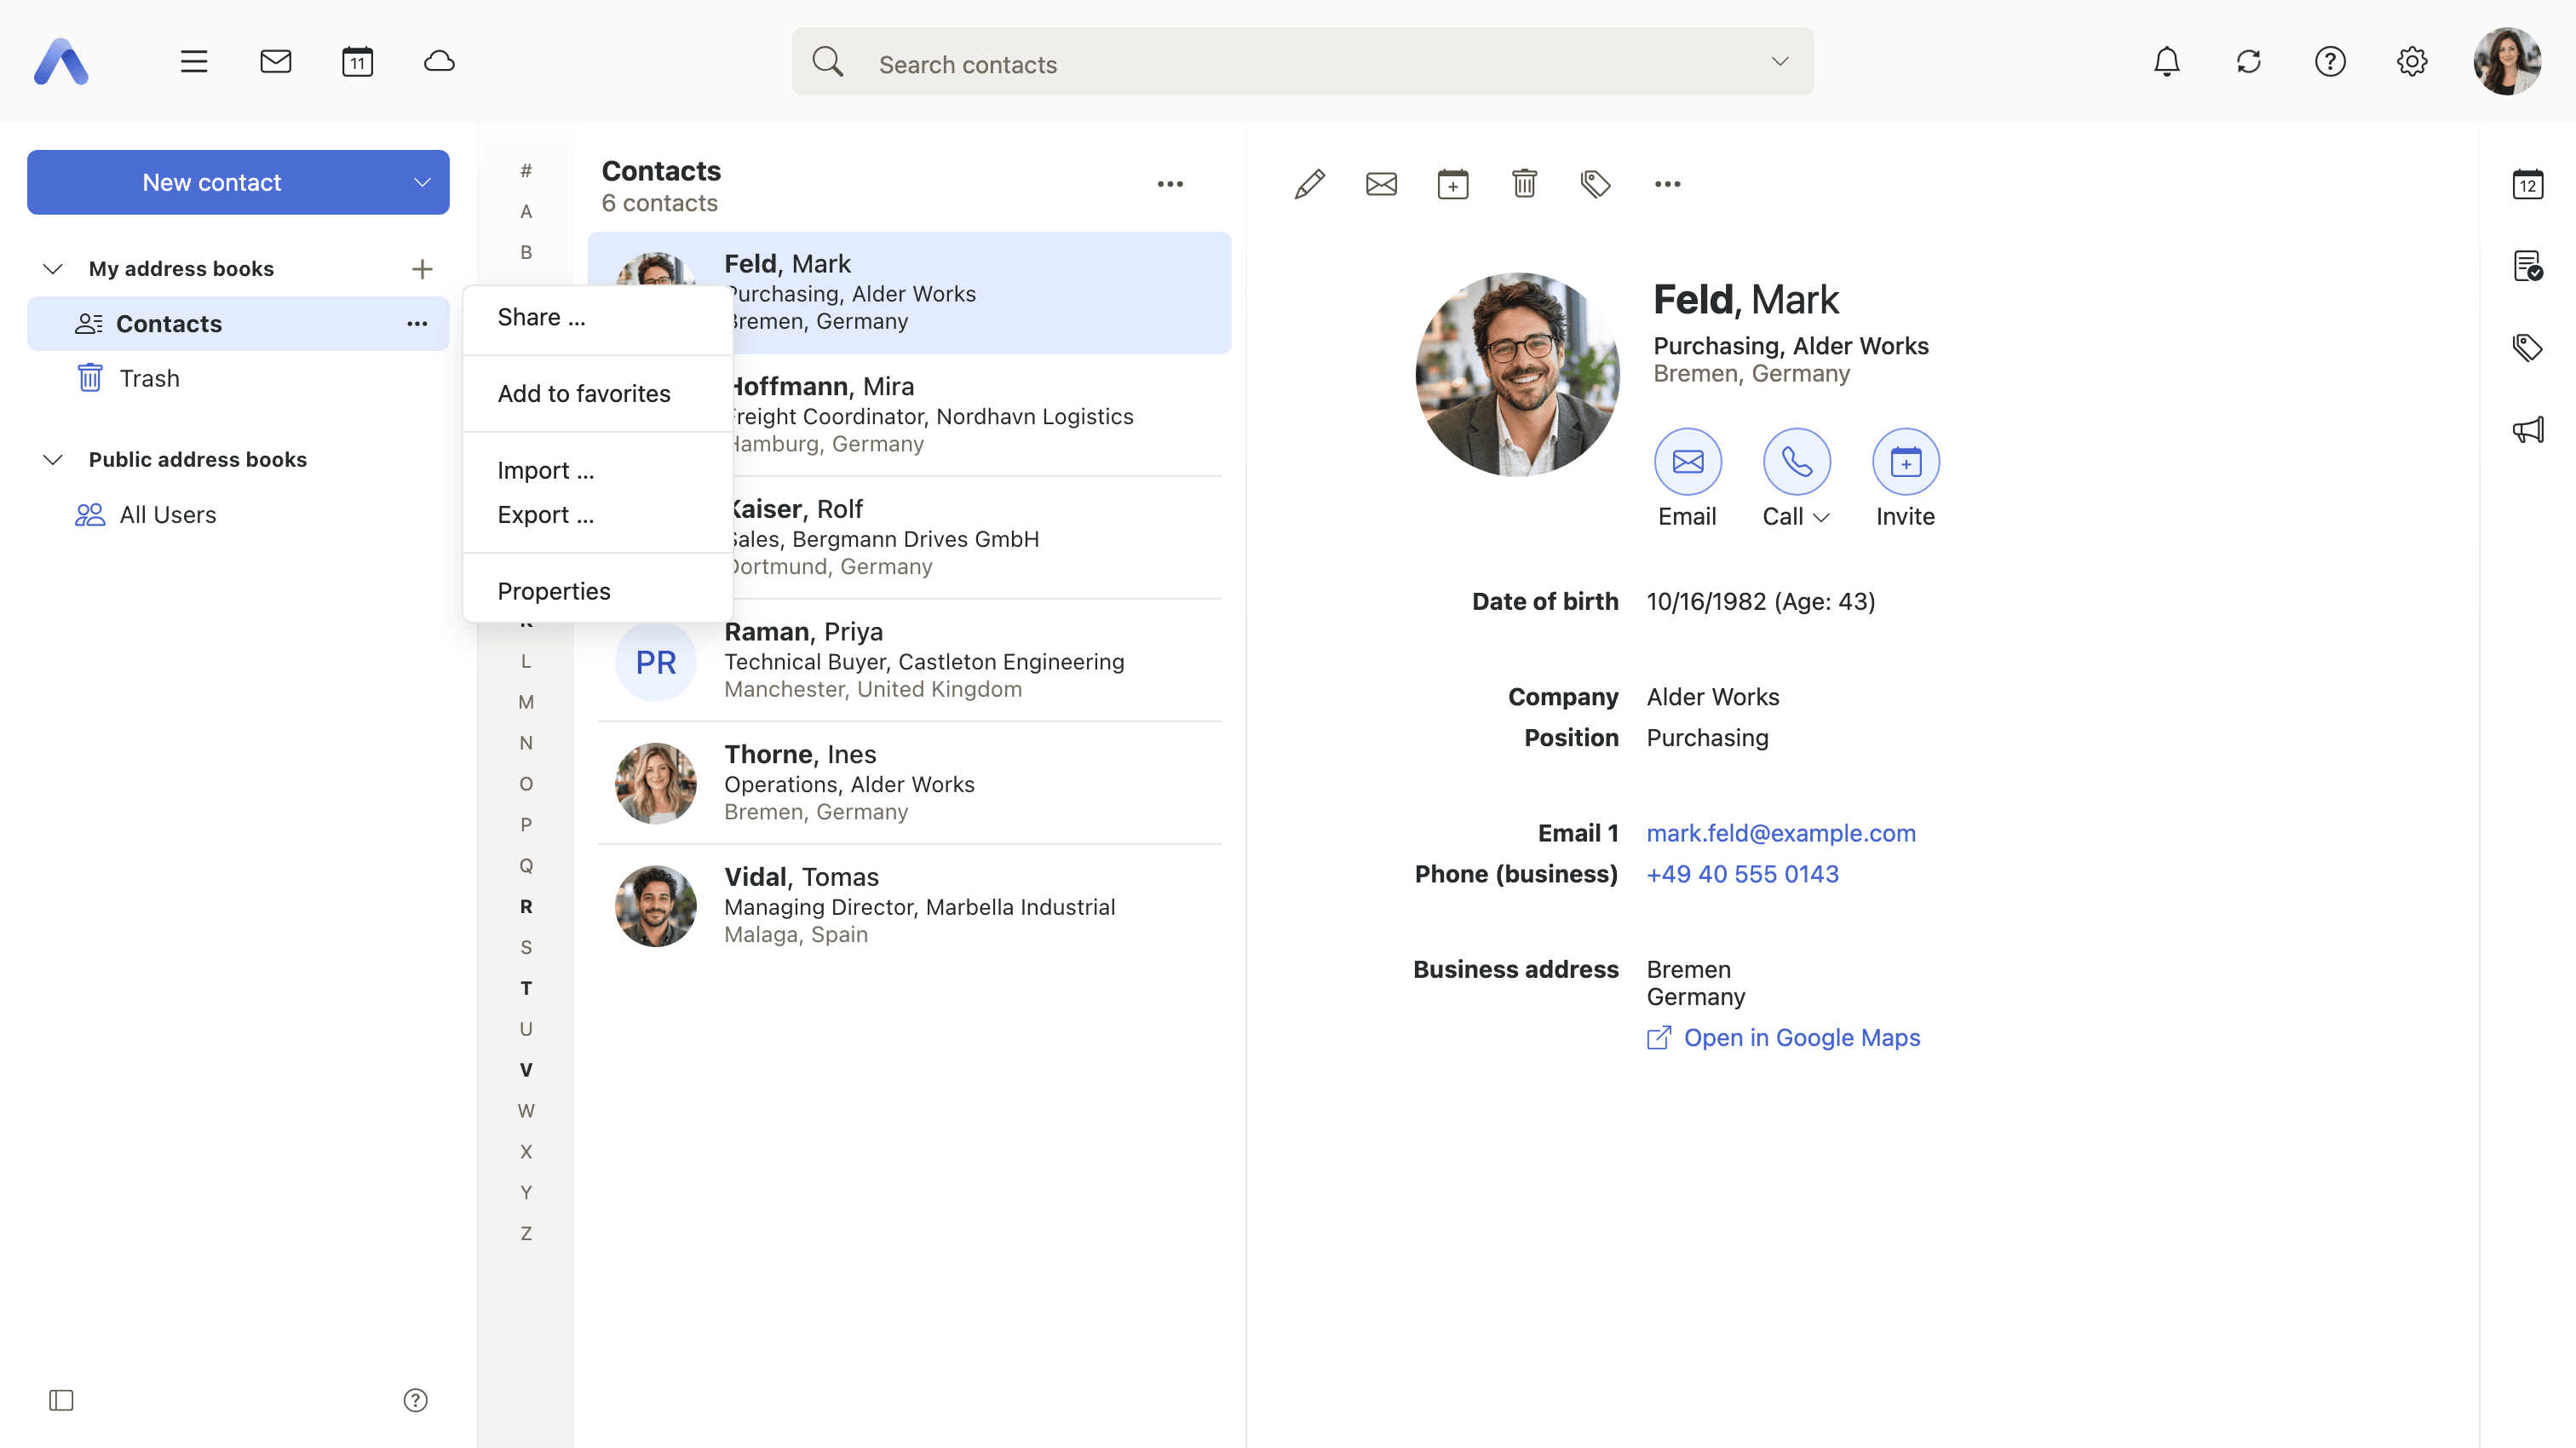Open the Drive cloud icon
The width and height of the screenshot is (2576, 1448).
coord(439,62)
